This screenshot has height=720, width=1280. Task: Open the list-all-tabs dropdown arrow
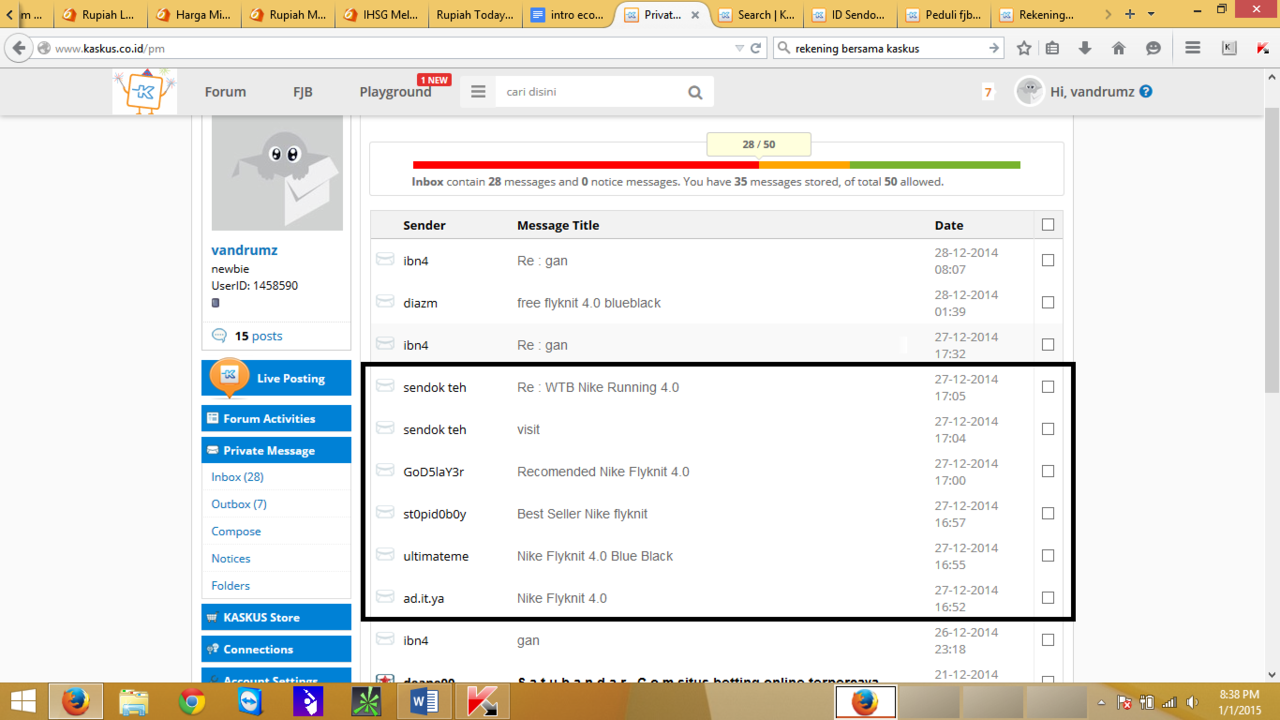coord(1151,14)
